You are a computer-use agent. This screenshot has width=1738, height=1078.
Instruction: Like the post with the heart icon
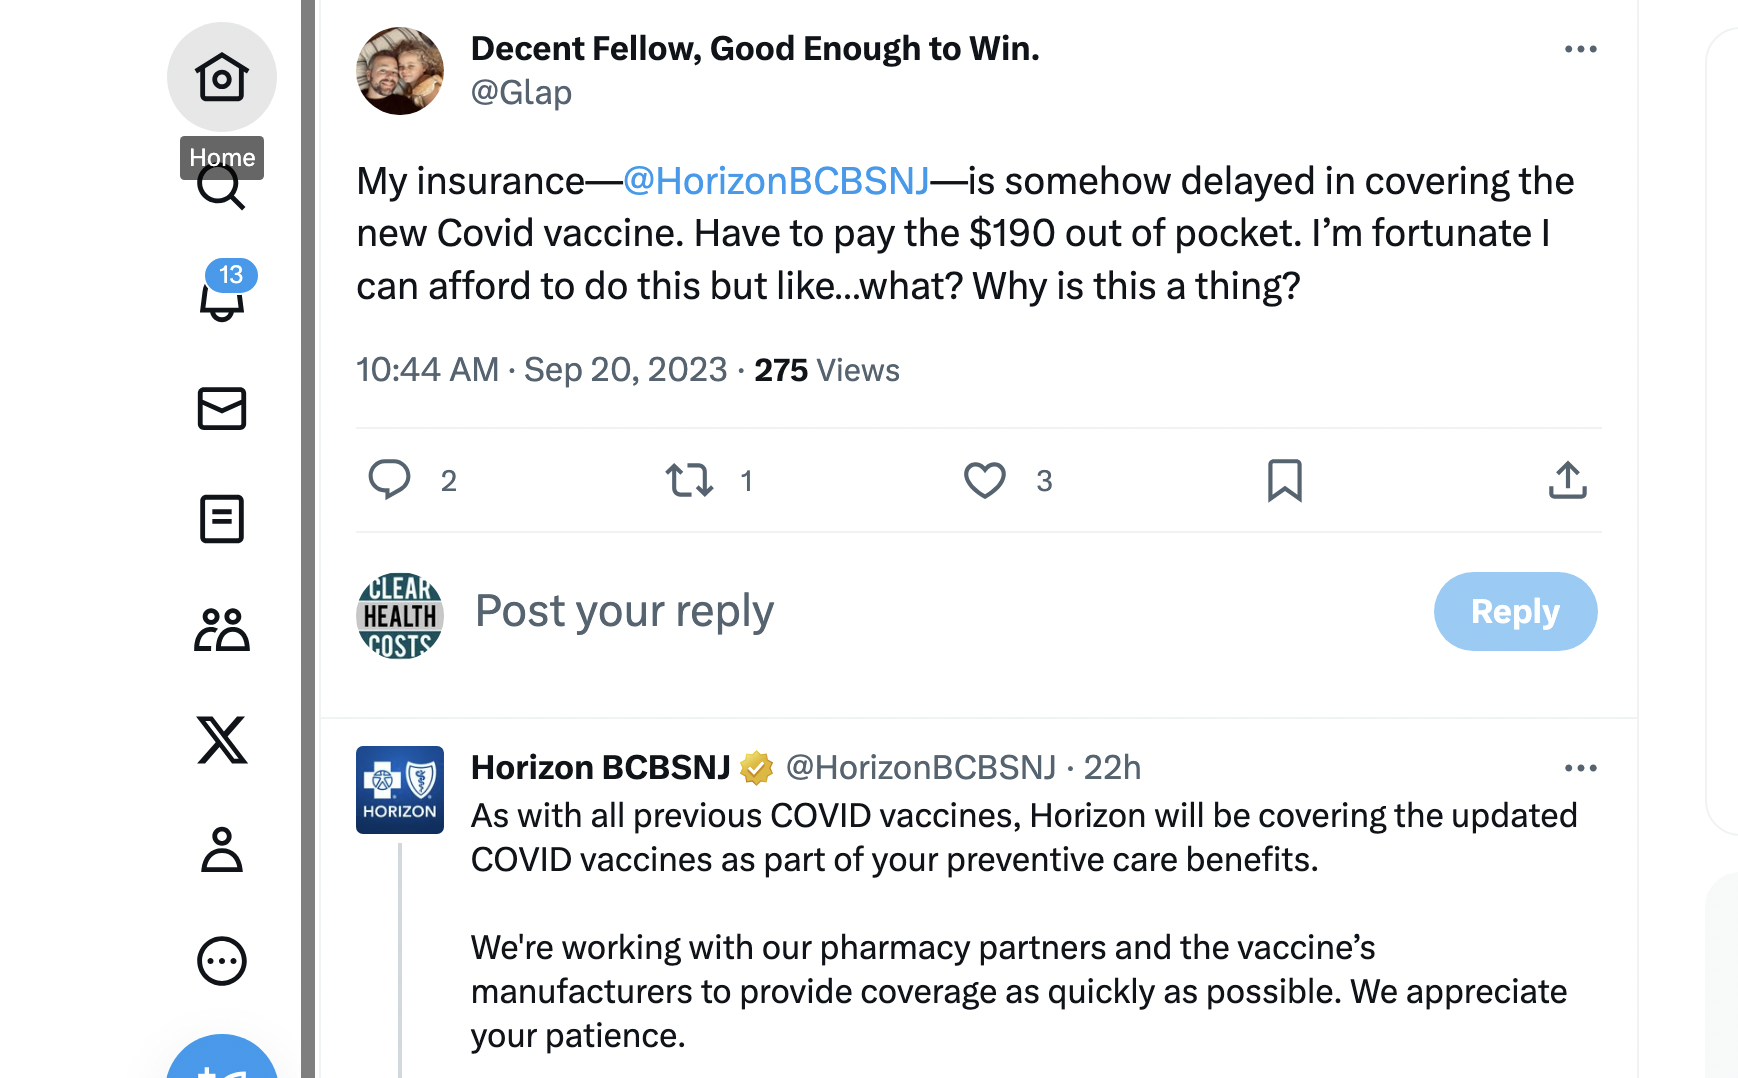tap(985, 480)
